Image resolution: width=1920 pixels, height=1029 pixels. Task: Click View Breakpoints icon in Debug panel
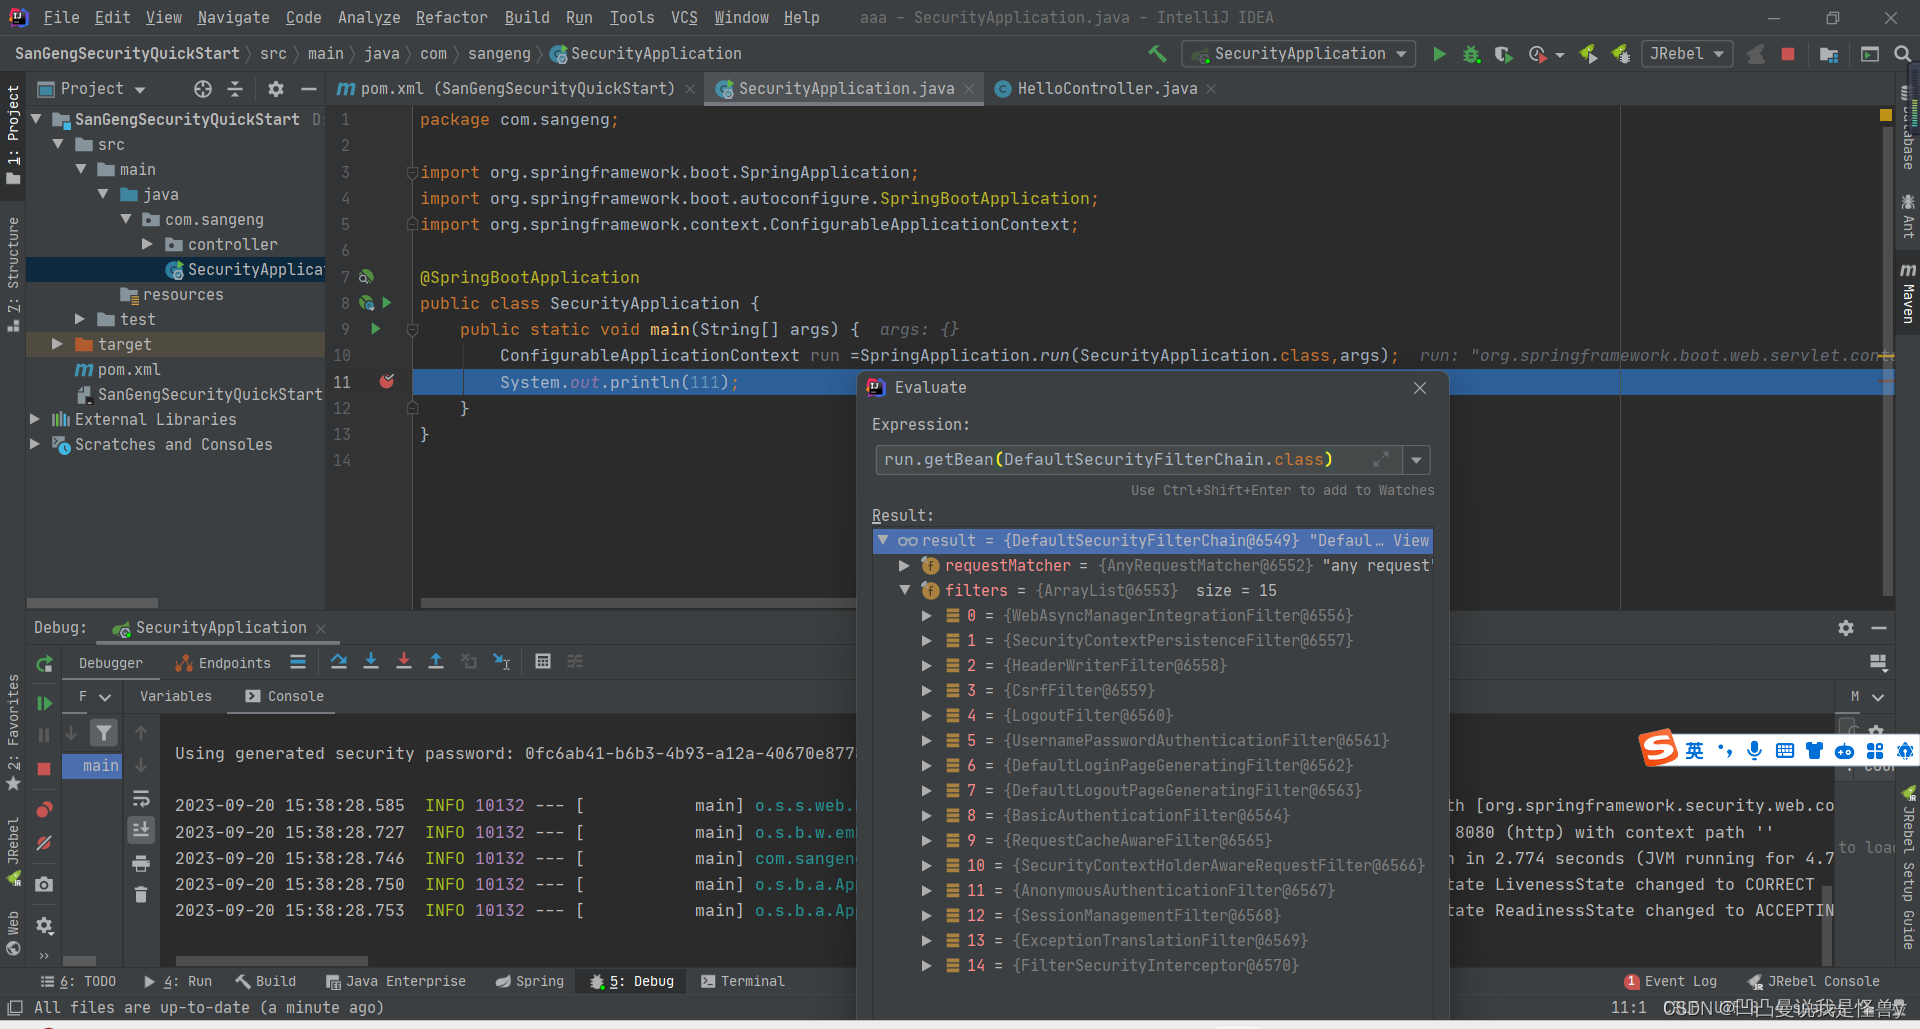point(44,809)
